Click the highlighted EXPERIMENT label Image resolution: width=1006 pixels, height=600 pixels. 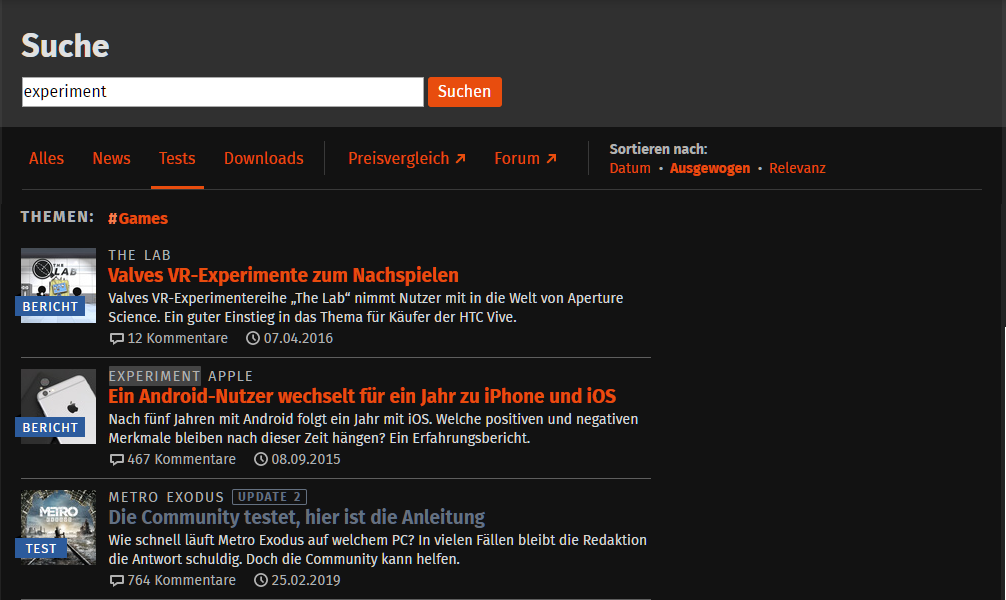155,376
